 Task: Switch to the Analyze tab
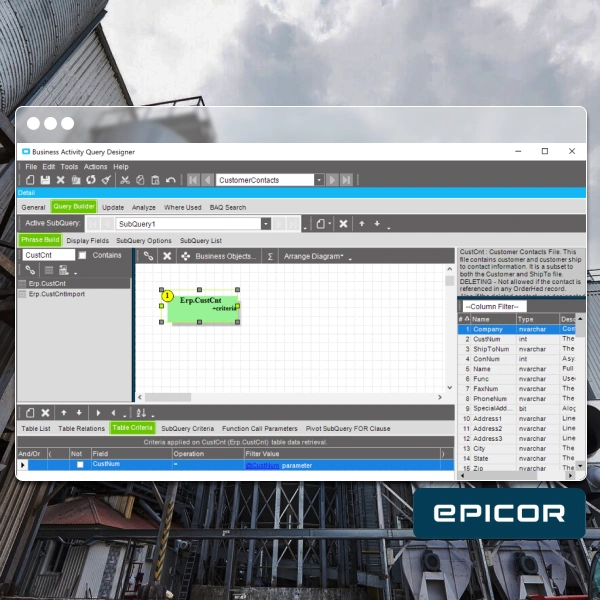click(x=143, y=207)
